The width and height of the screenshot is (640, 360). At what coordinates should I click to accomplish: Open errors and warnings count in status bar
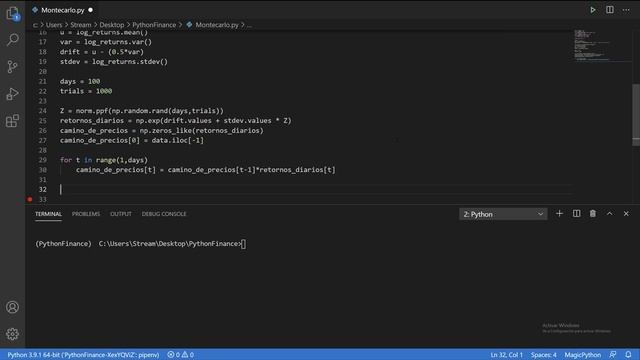click(x=180, y=355)
